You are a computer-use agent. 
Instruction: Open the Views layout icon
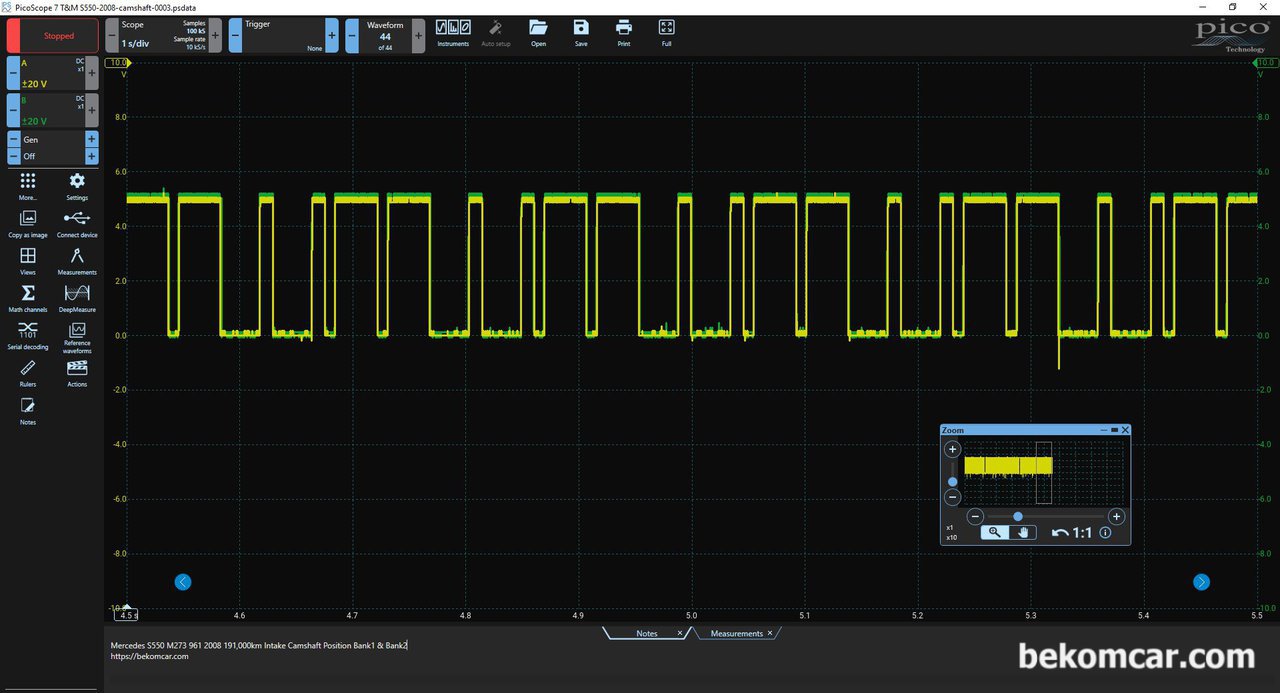click(28, 261)
